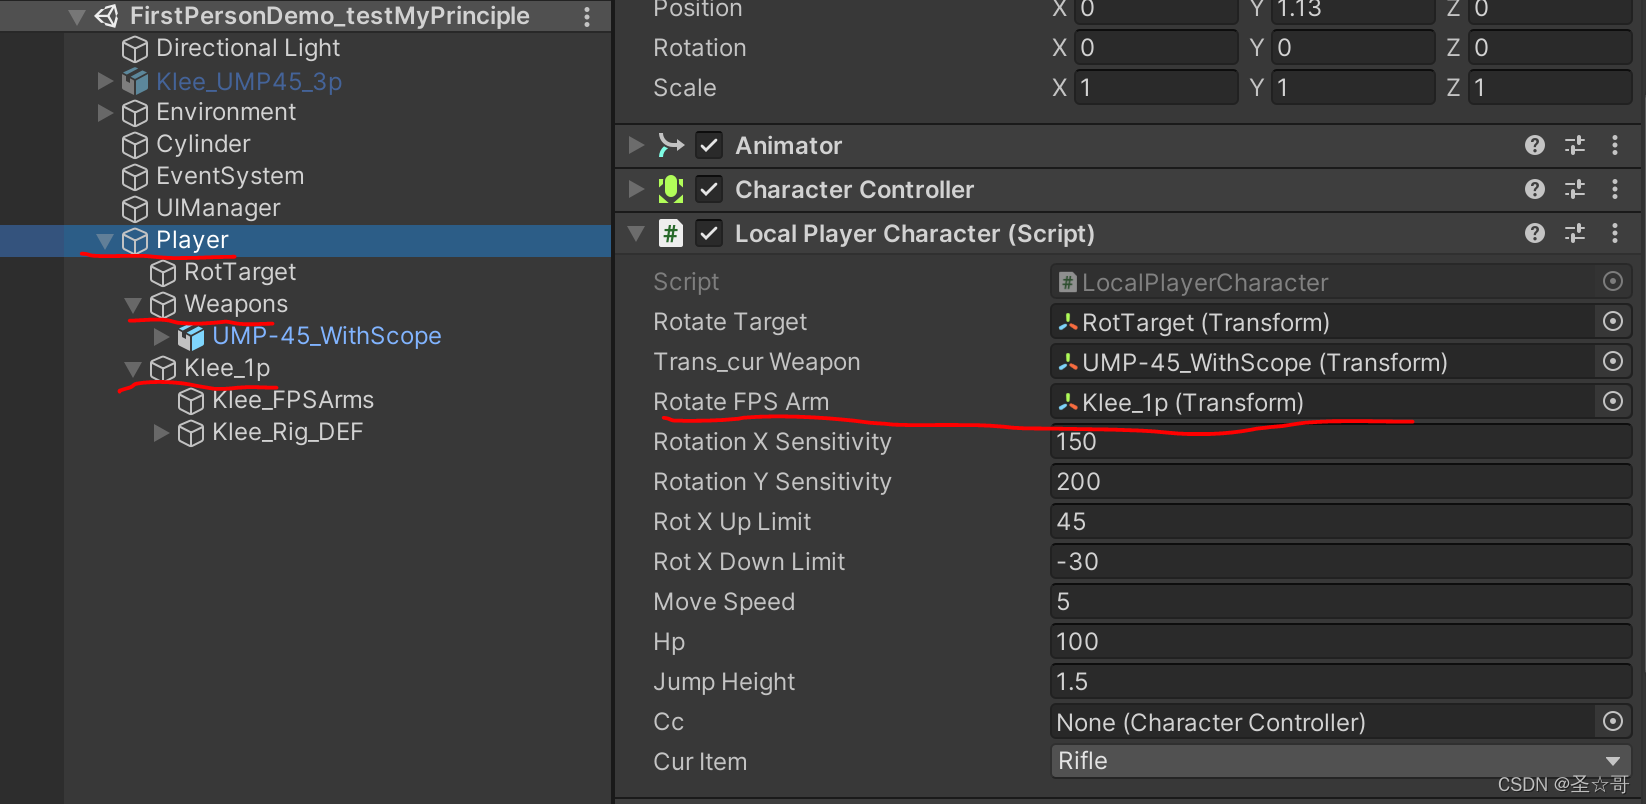Click the cube icon next to Klee_FPSArms
1646x804 pixels.
click(x=190, y=401)
